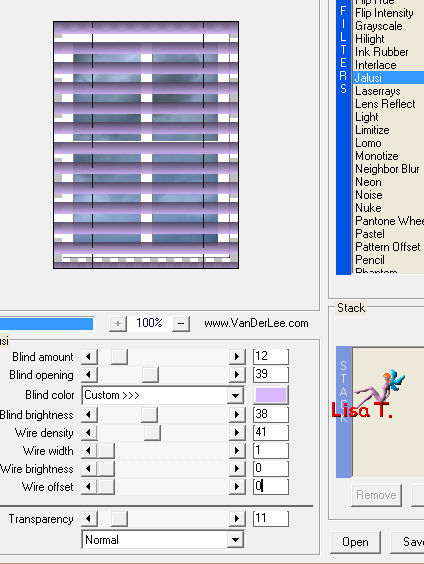This screenshot has width=424, height=564.
Task: Increase Wire density with right arrow
Action: tap(237, 432)
